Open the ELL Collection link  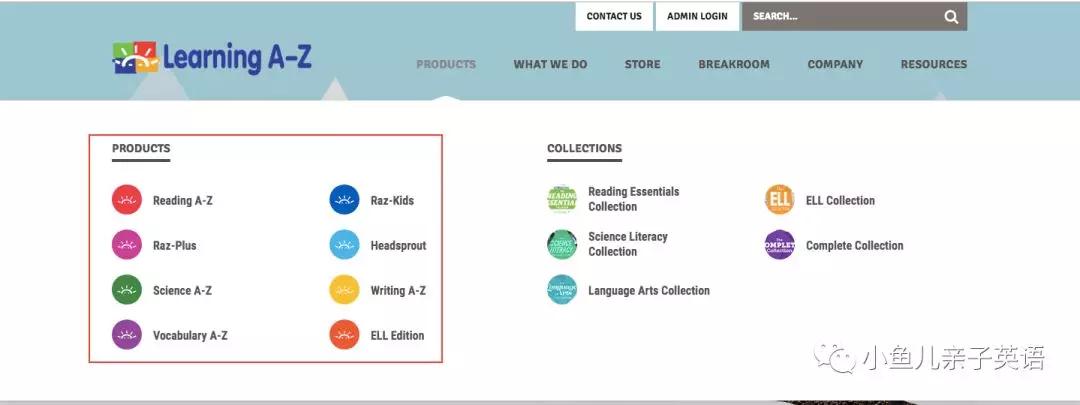840,200
